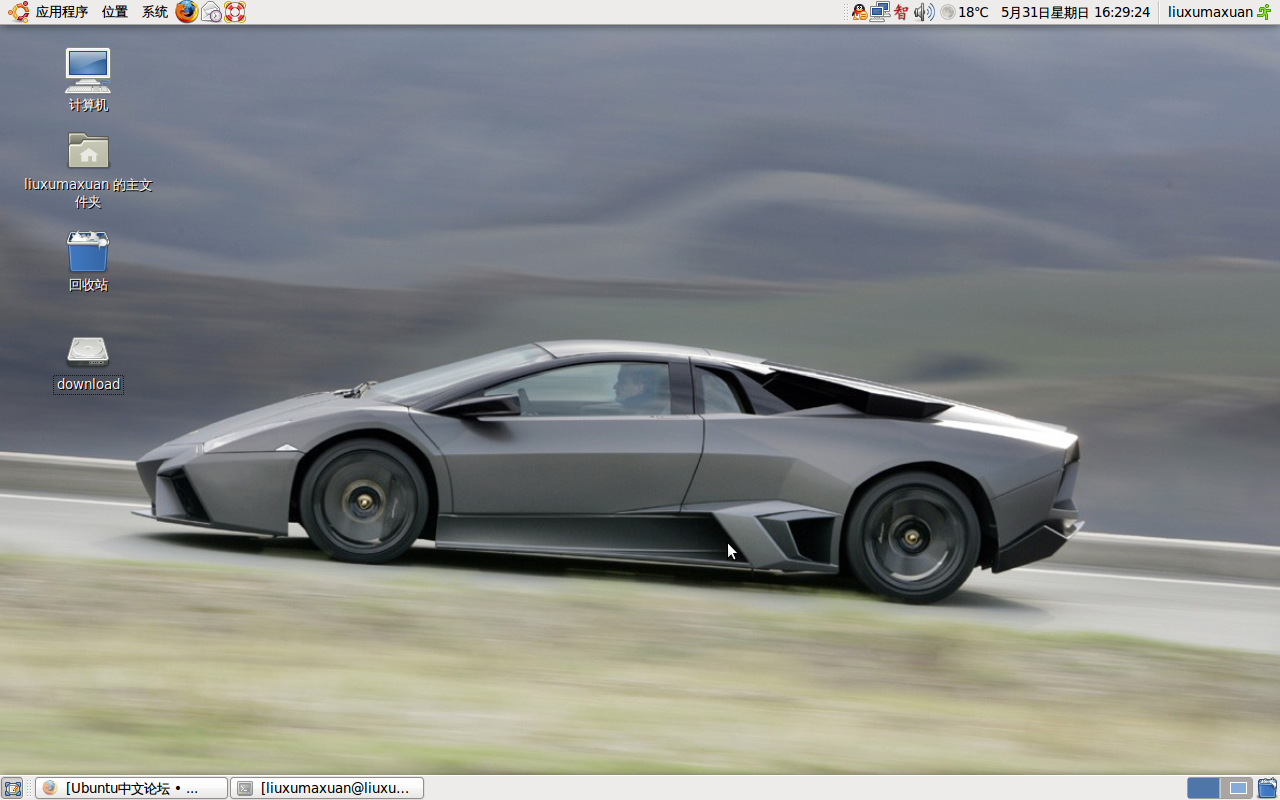Open the lifebuoy Help launcher icon
This screenshot has width=1280, height=800.
point(235,12)
